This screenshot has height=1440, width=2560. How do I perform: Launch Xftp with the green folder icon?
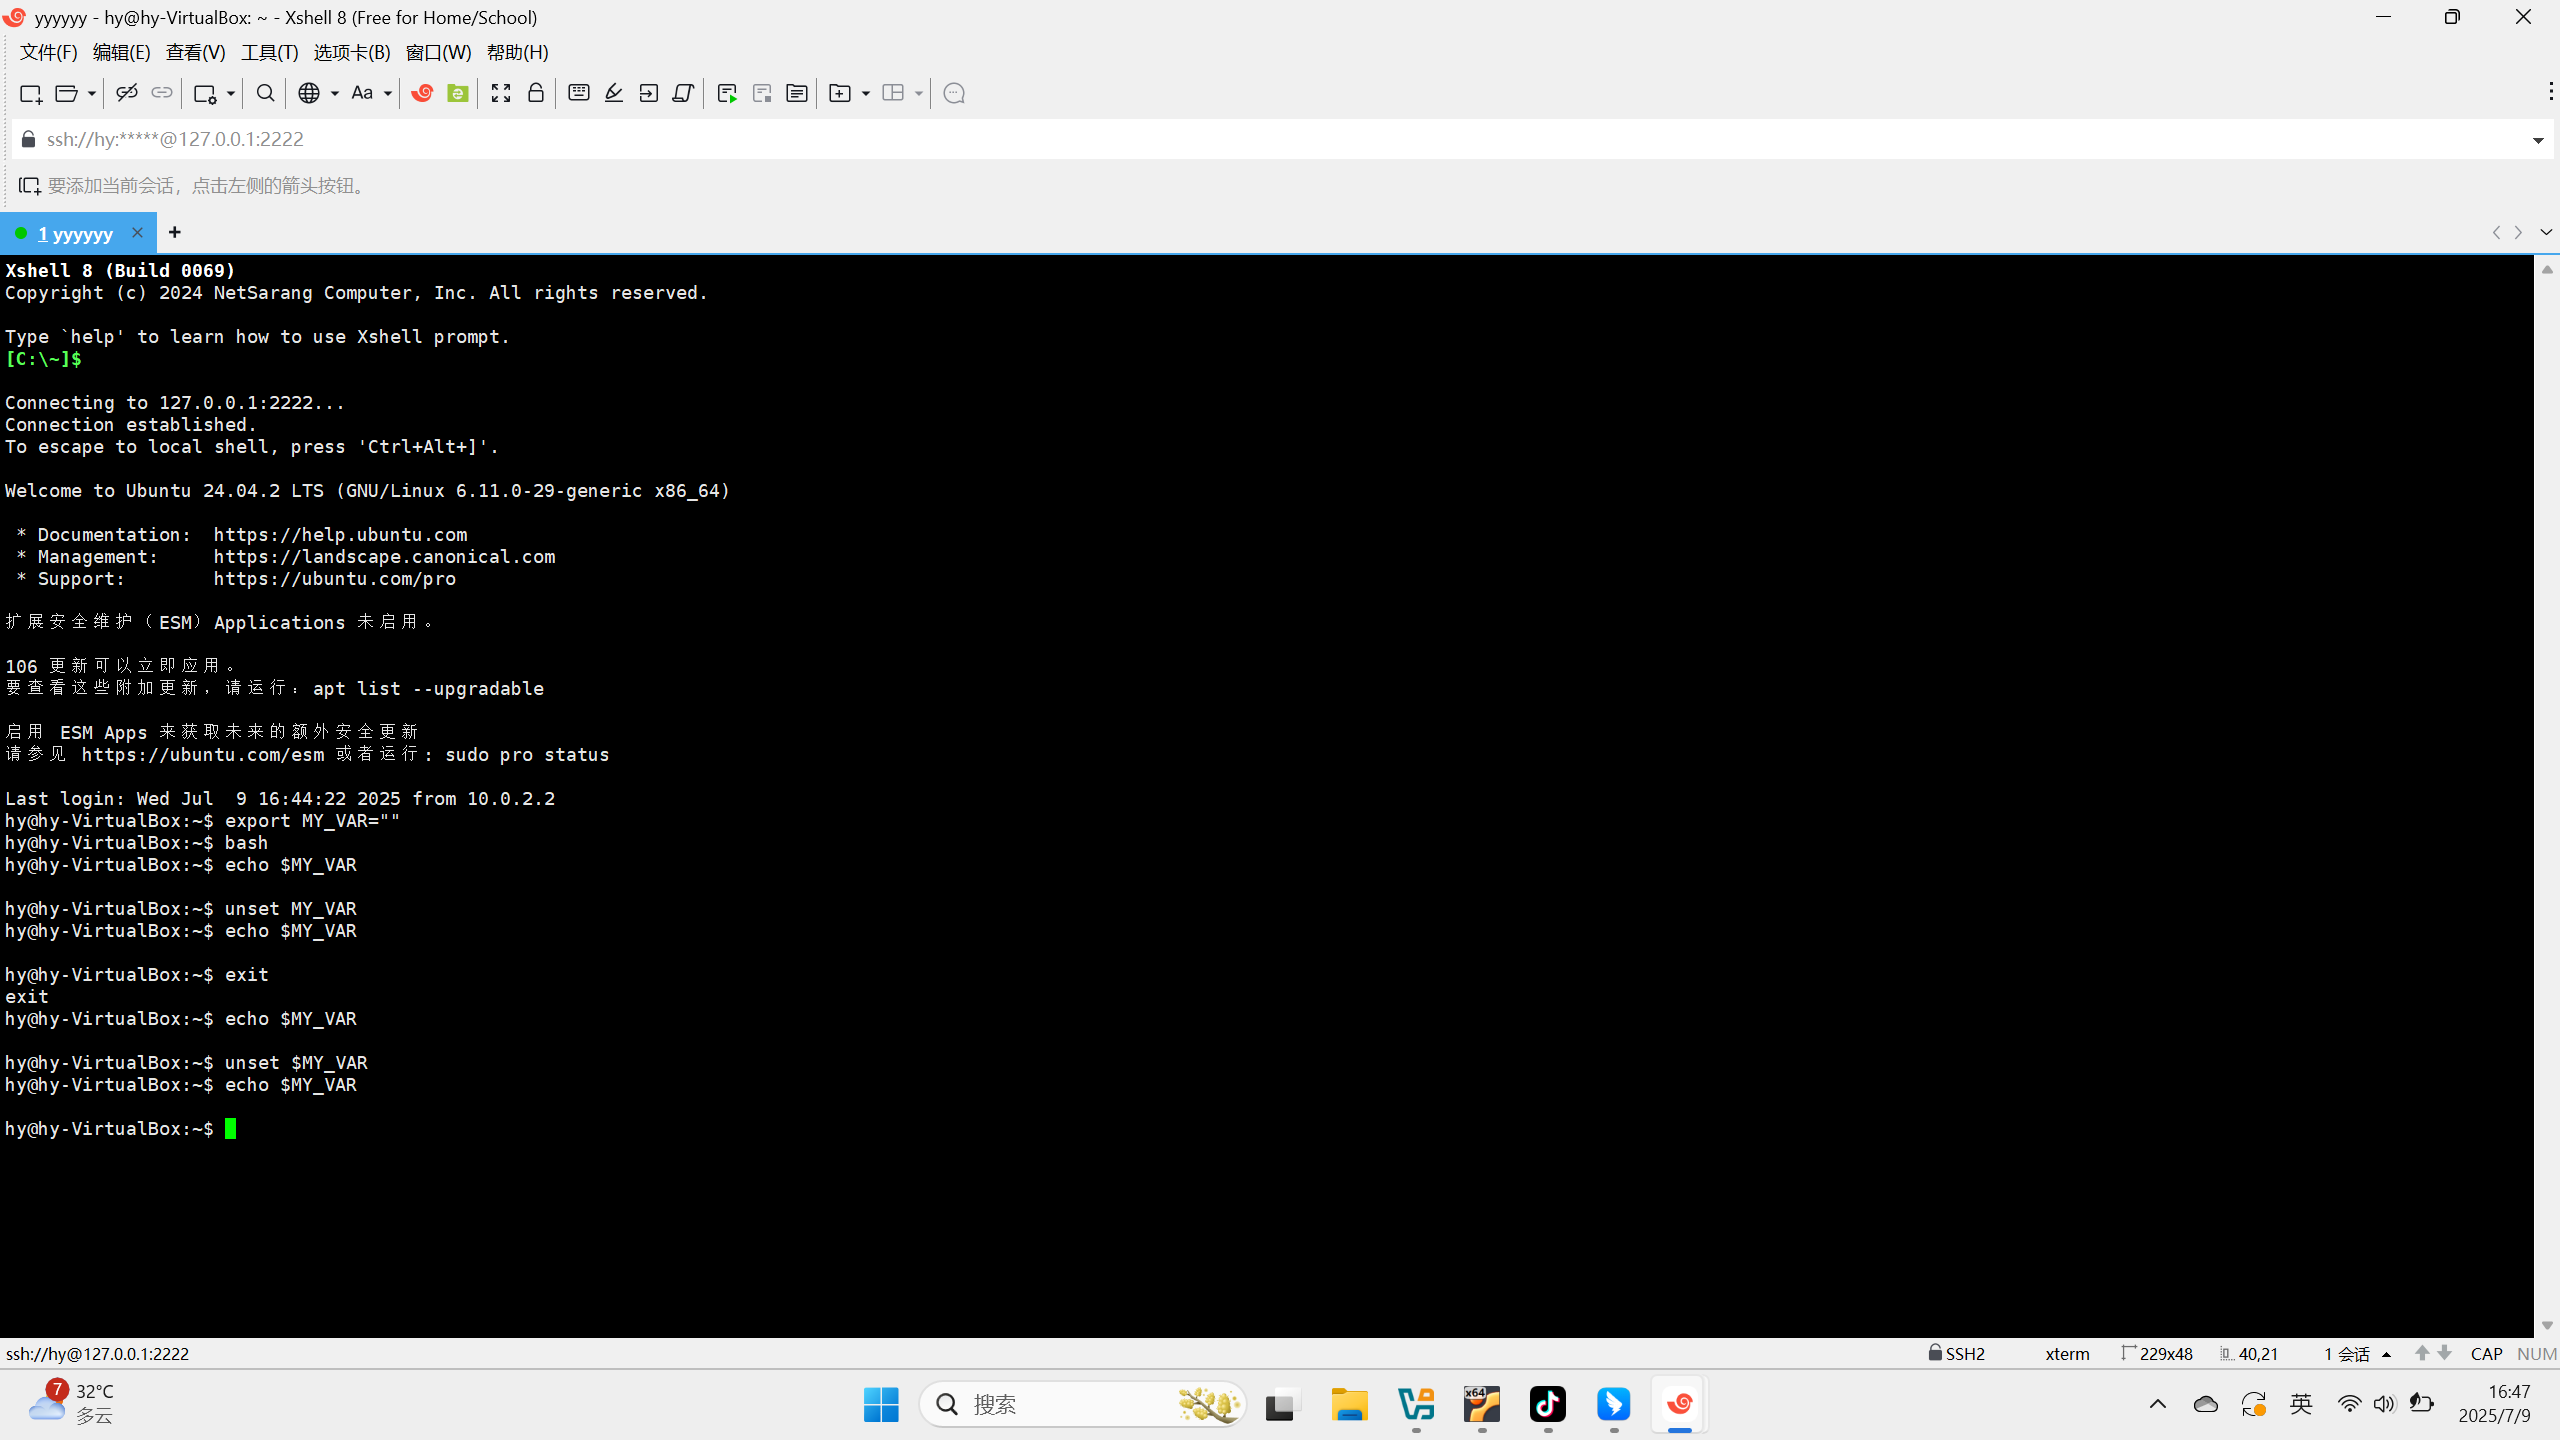point(458,93)
